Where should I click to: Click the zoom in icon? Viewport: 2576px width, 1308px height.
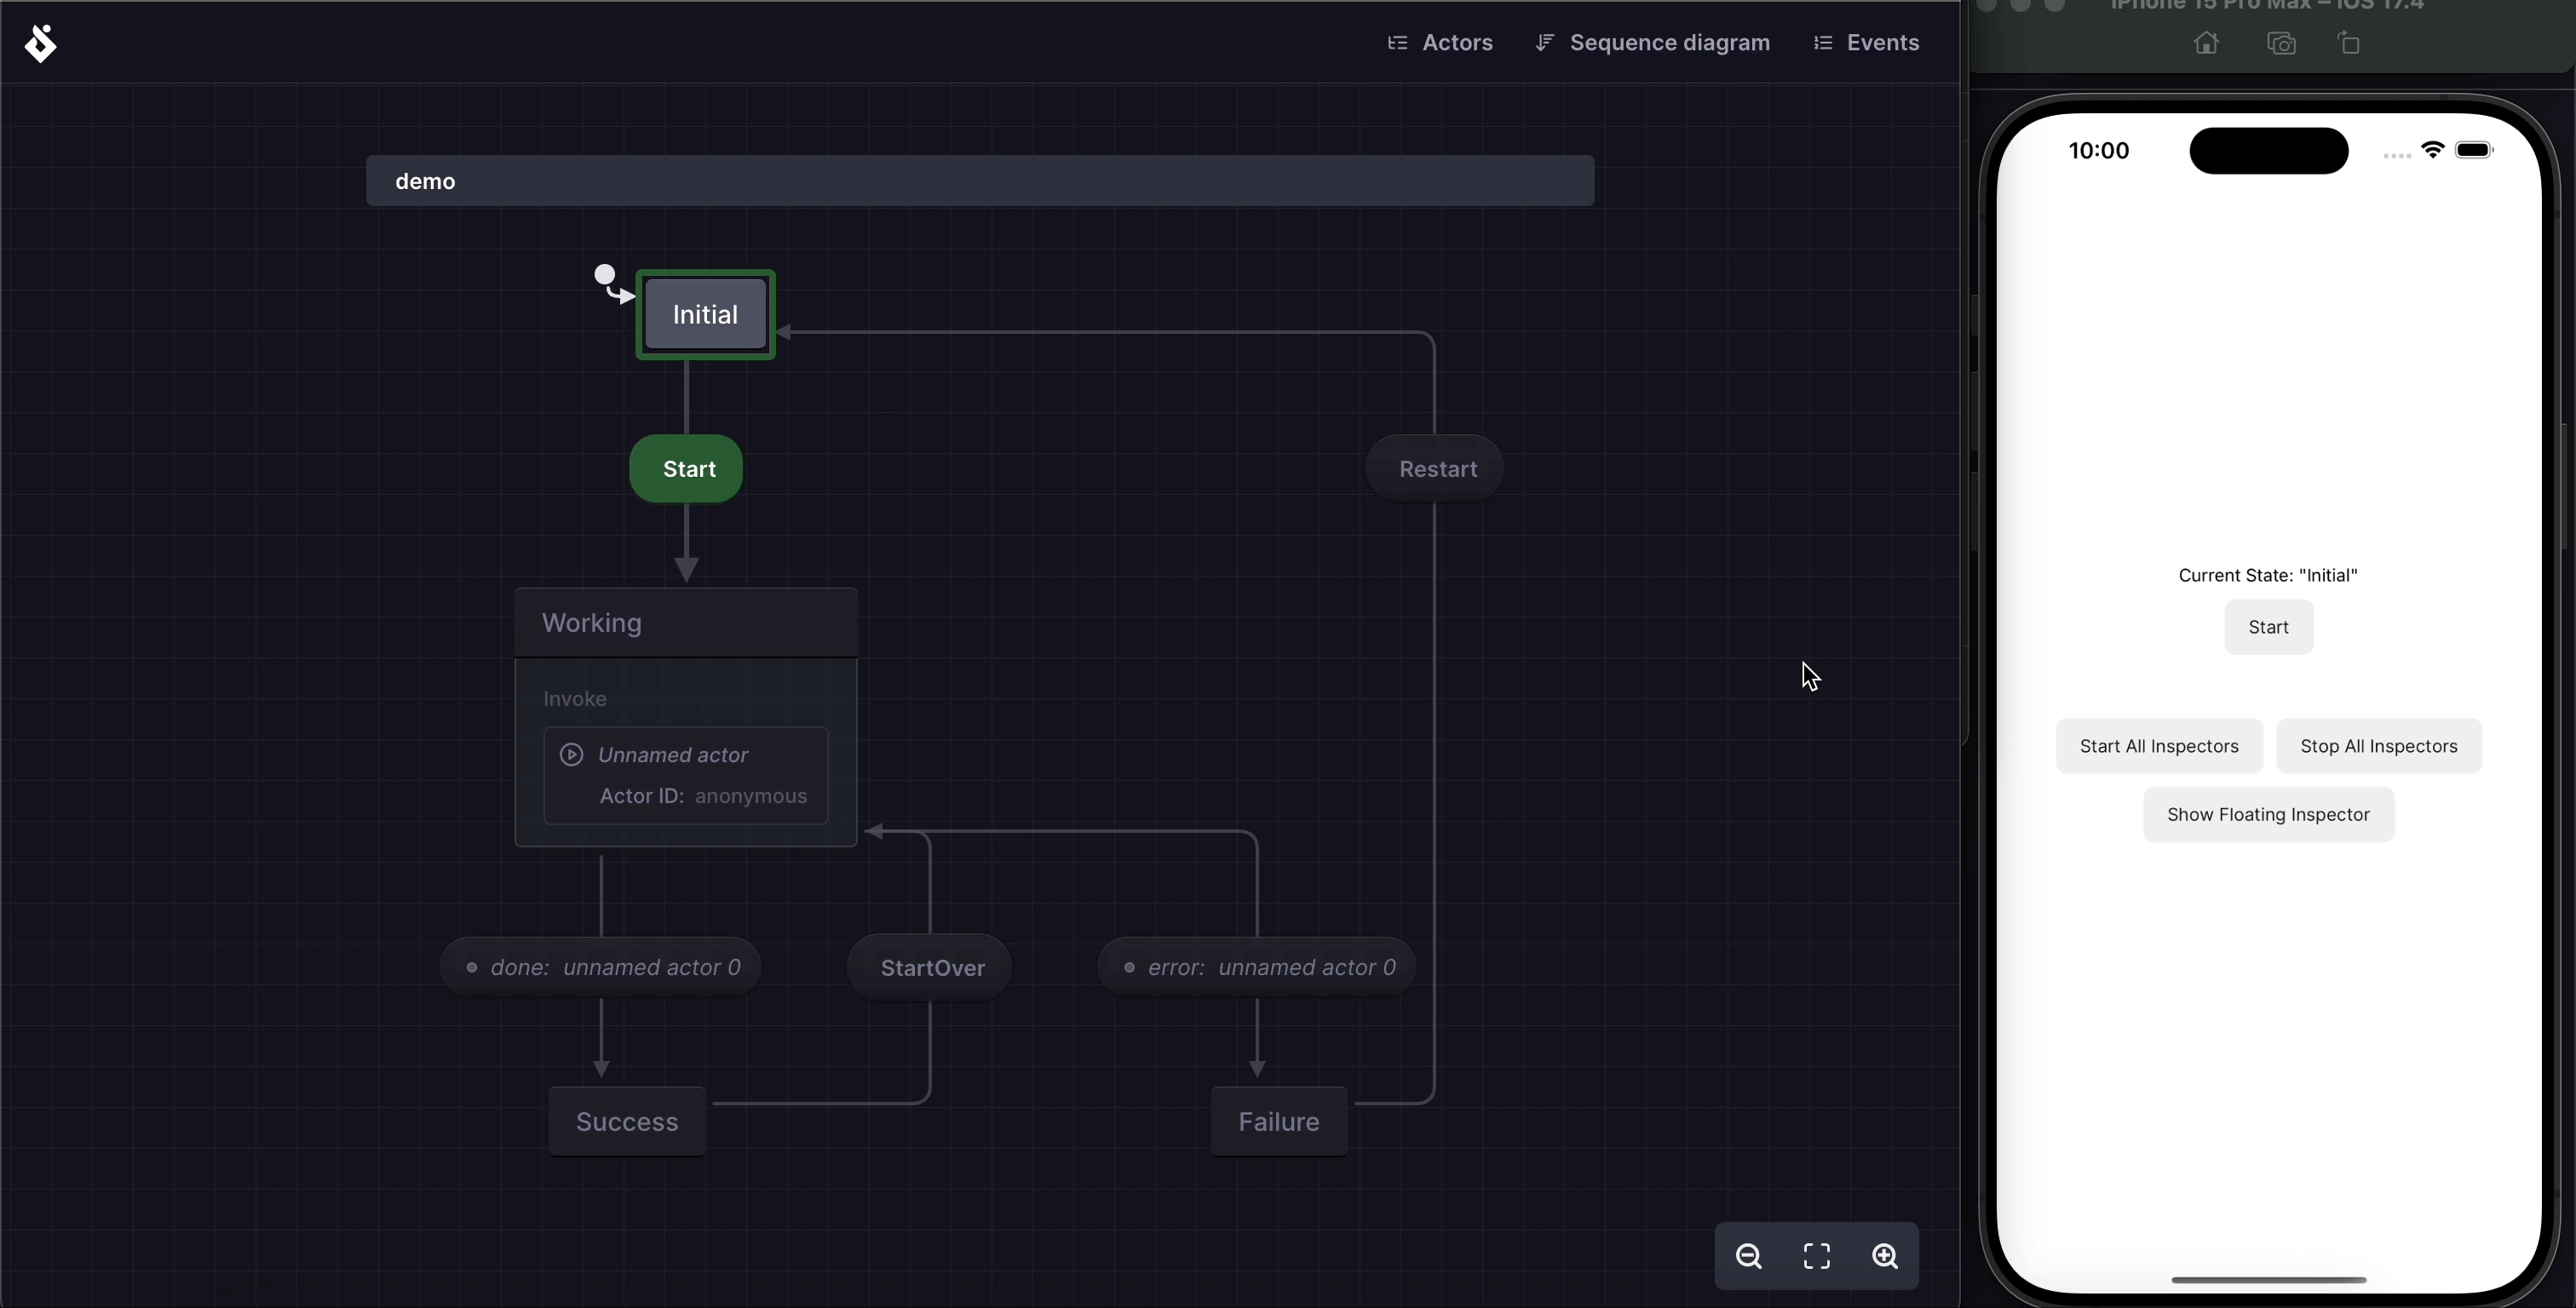(x=1883, y=1254)
